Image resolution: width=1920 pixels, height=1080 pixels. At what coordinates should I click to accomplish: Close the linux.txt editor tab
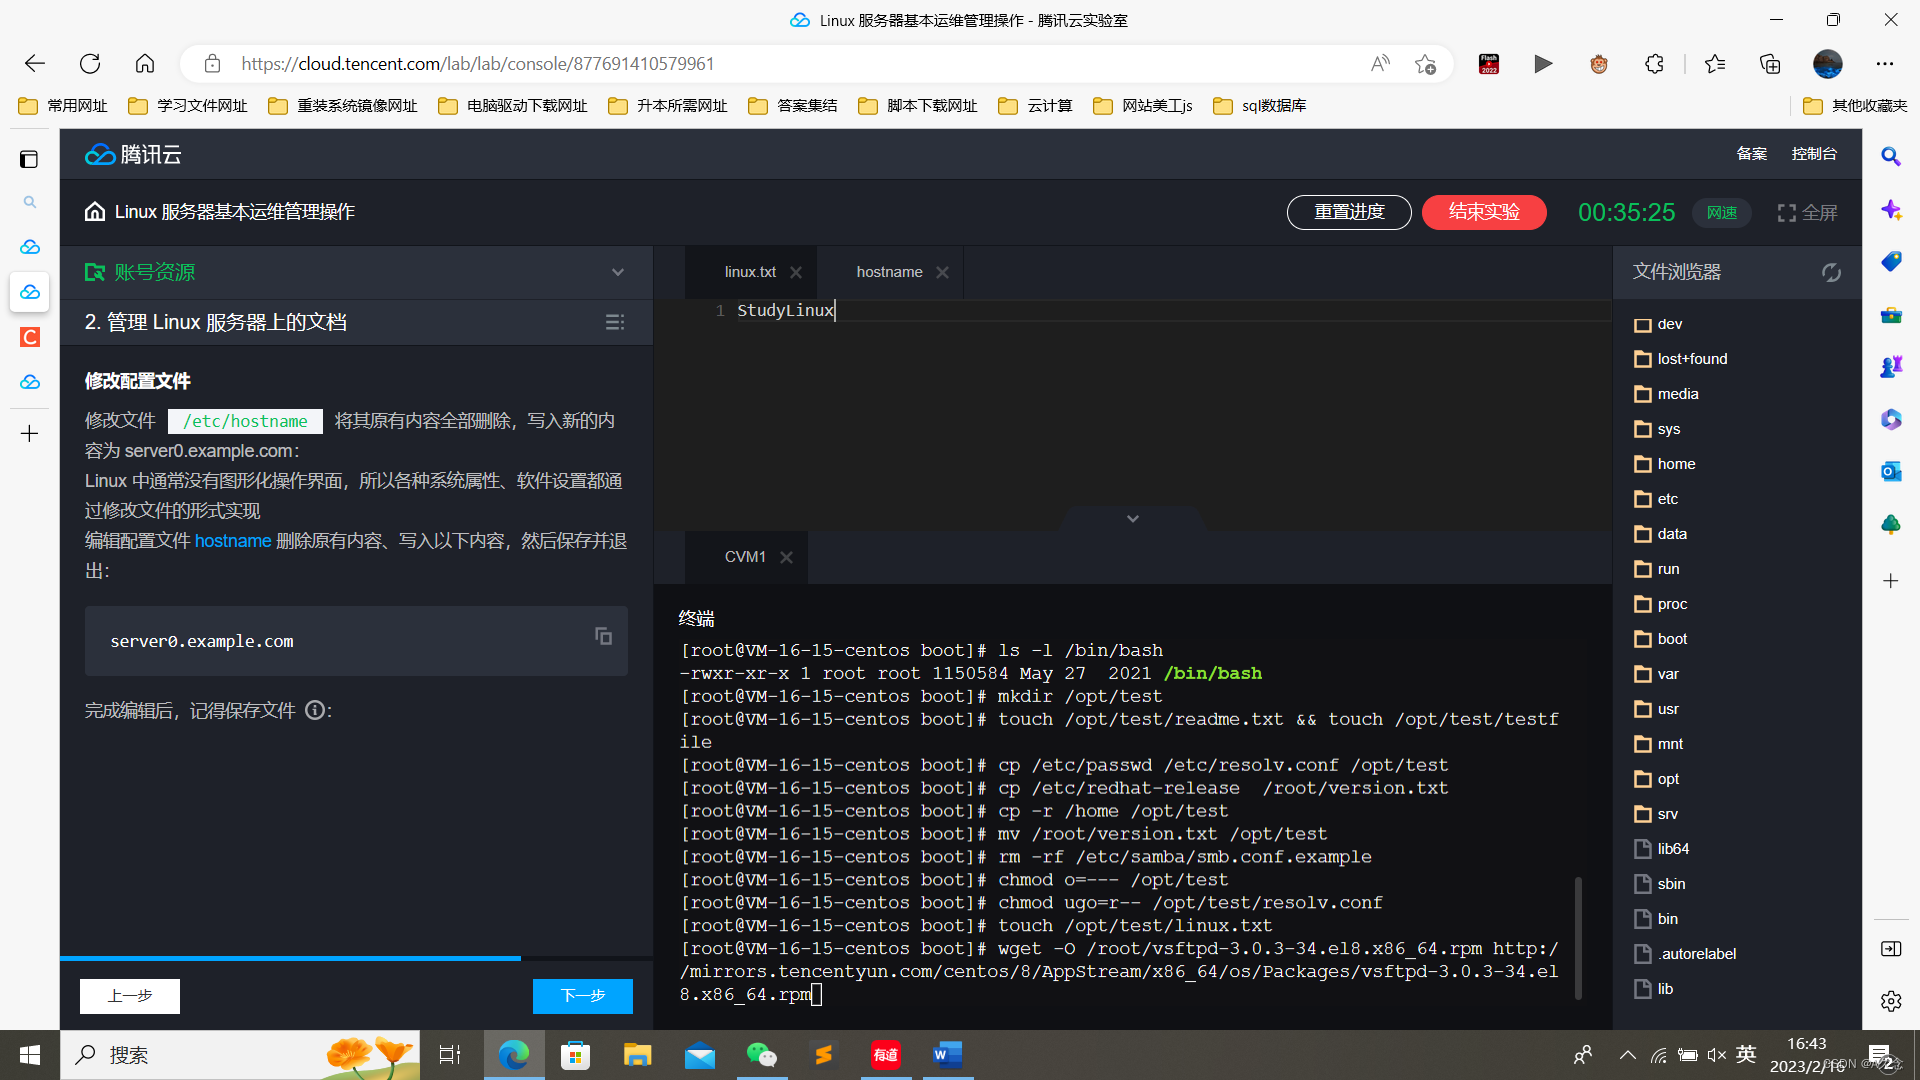pyautogui.click(x=796, y=272)
